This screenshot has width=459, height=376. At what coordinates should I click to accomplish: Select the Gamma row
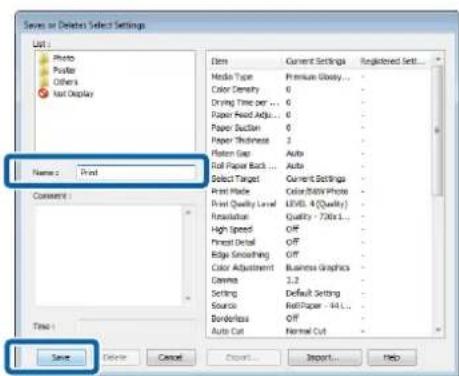(x=320, y=280)
